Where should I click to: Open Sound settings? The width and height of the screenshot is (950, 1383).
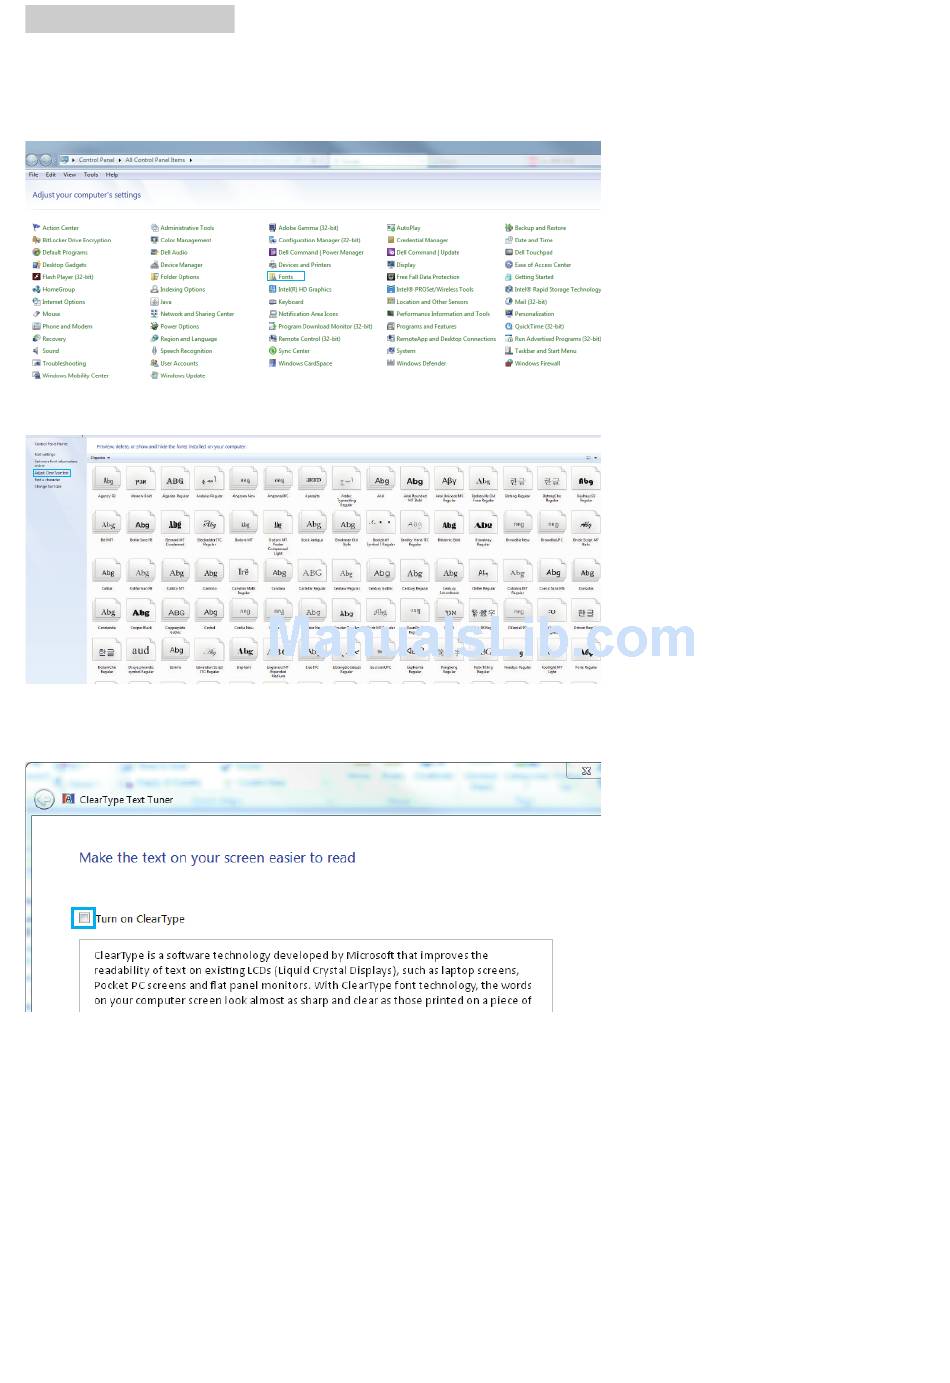[46, 351]
